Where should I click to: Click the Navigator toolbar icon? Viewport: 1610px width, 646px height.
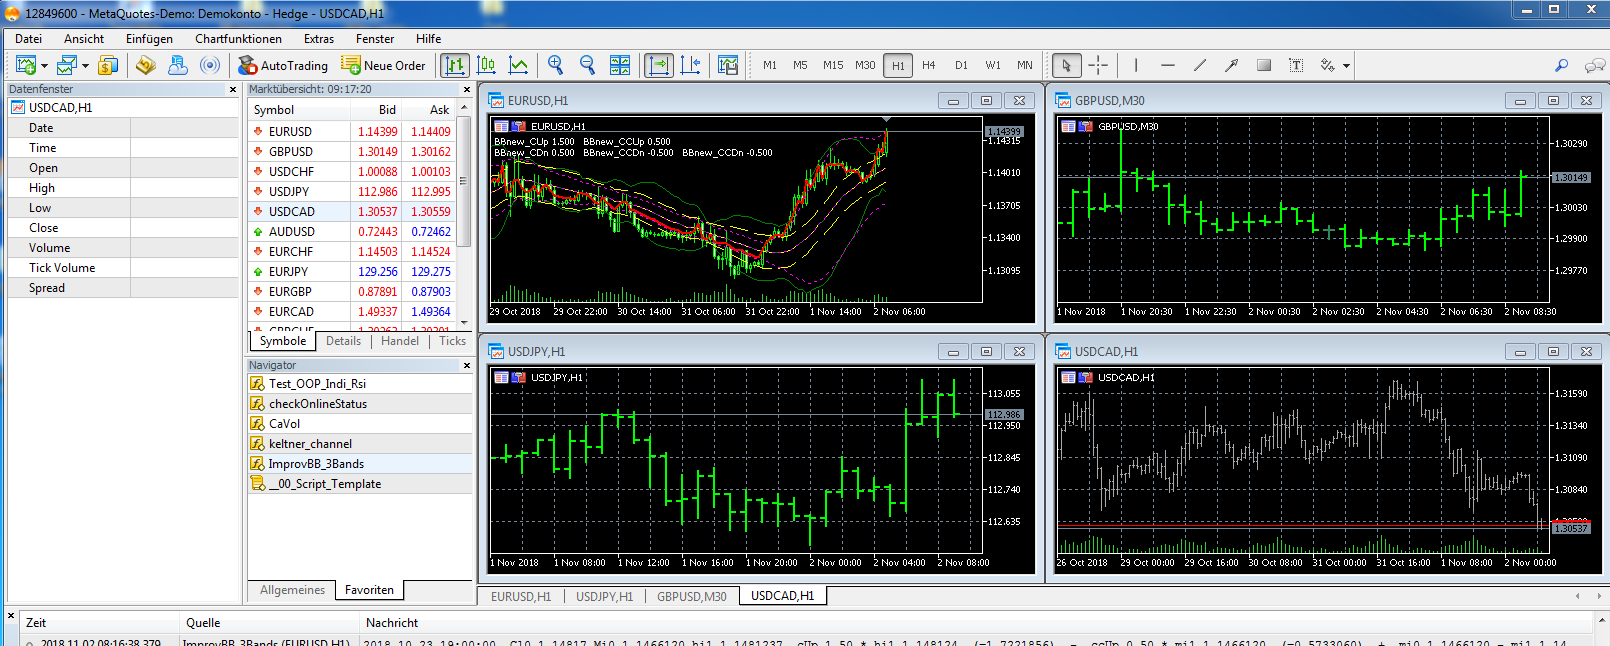click(x=178, y=65)
